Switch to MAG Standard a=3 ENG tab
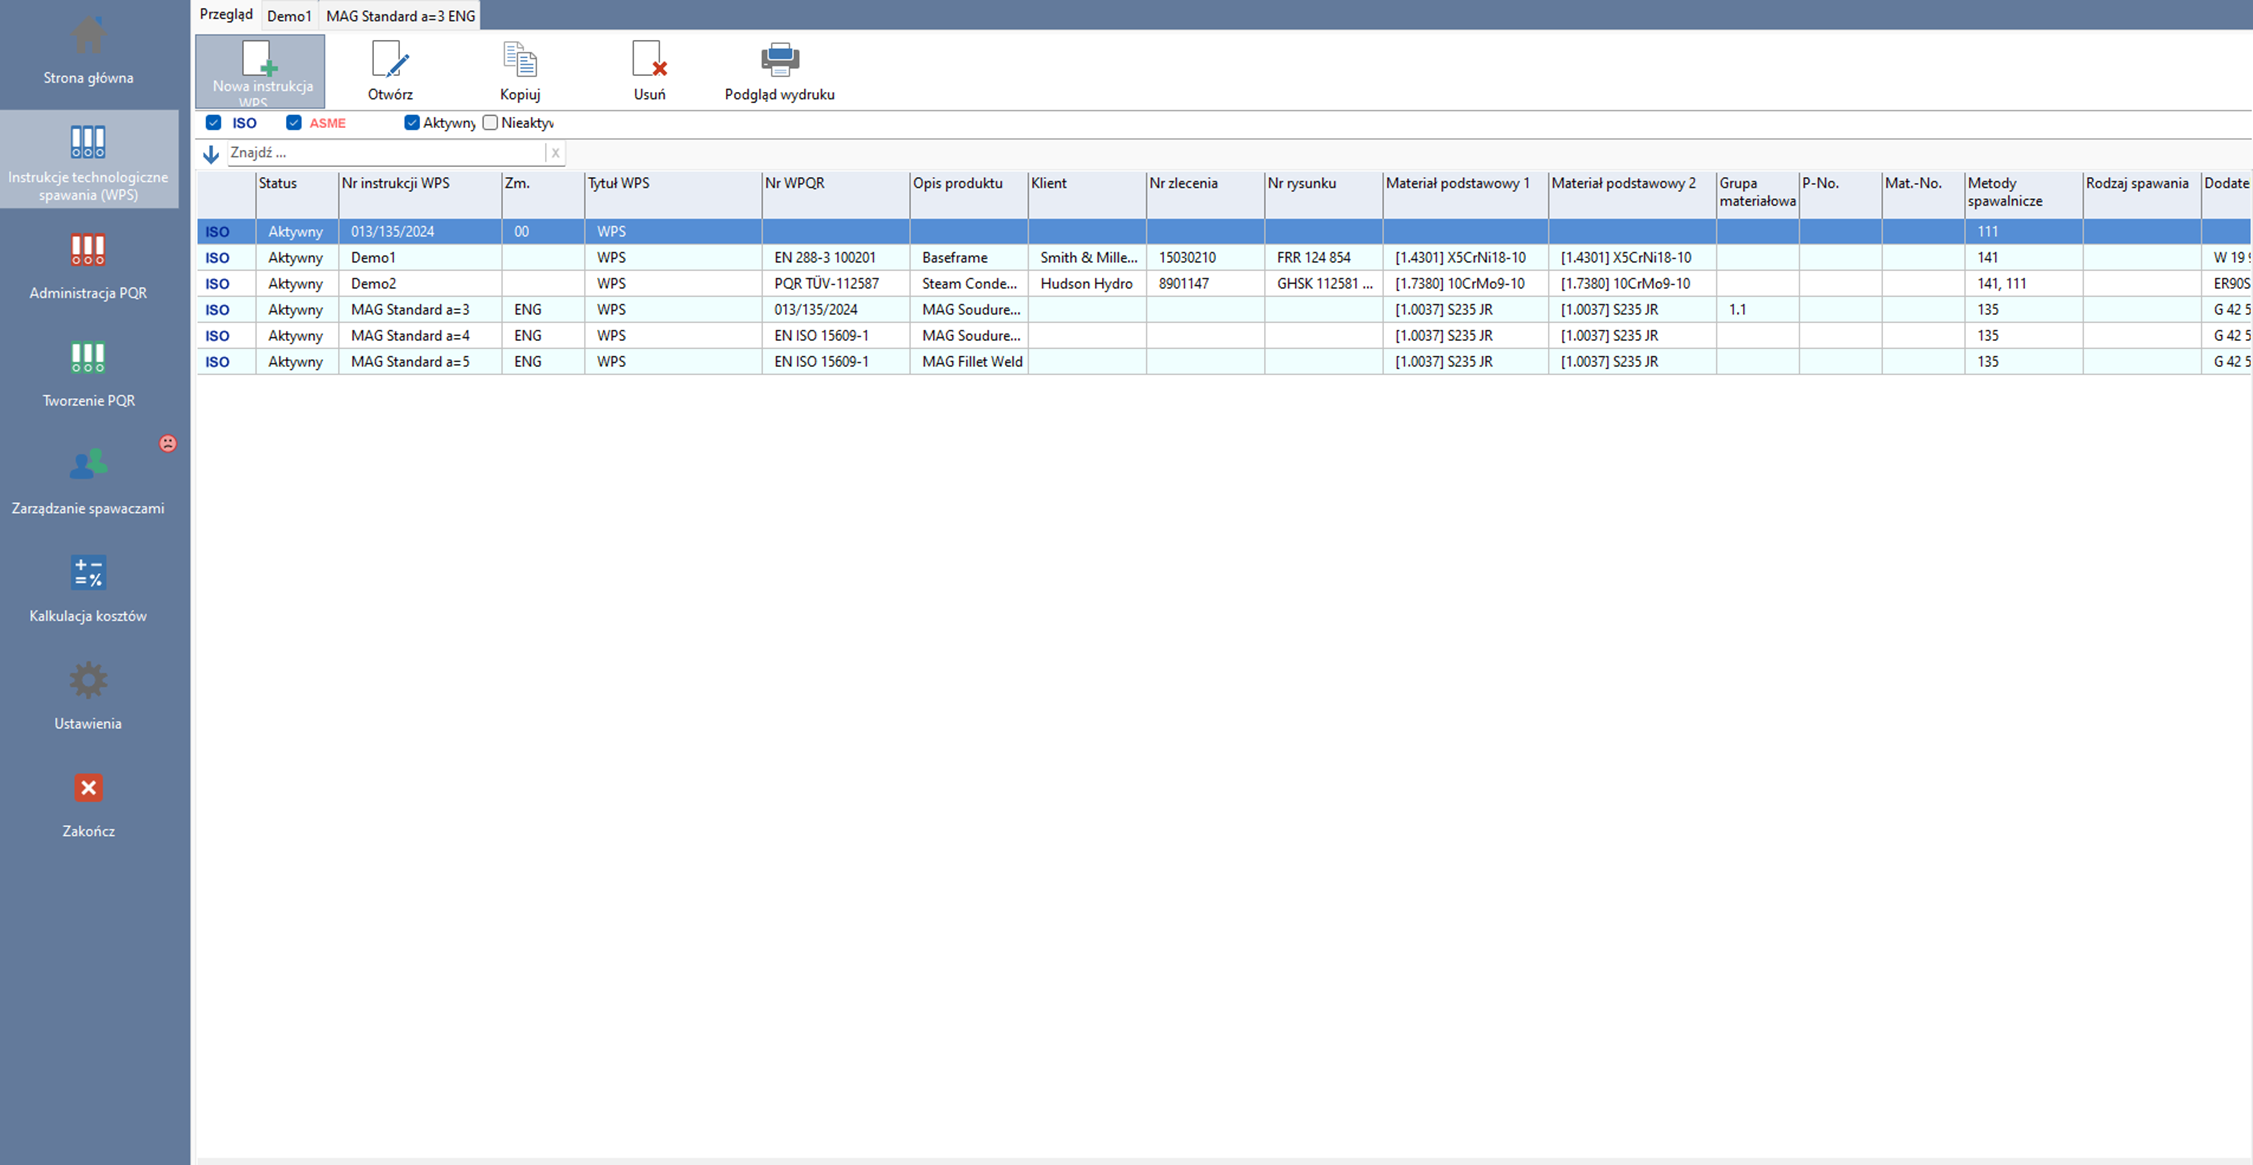 coord(400,16)
